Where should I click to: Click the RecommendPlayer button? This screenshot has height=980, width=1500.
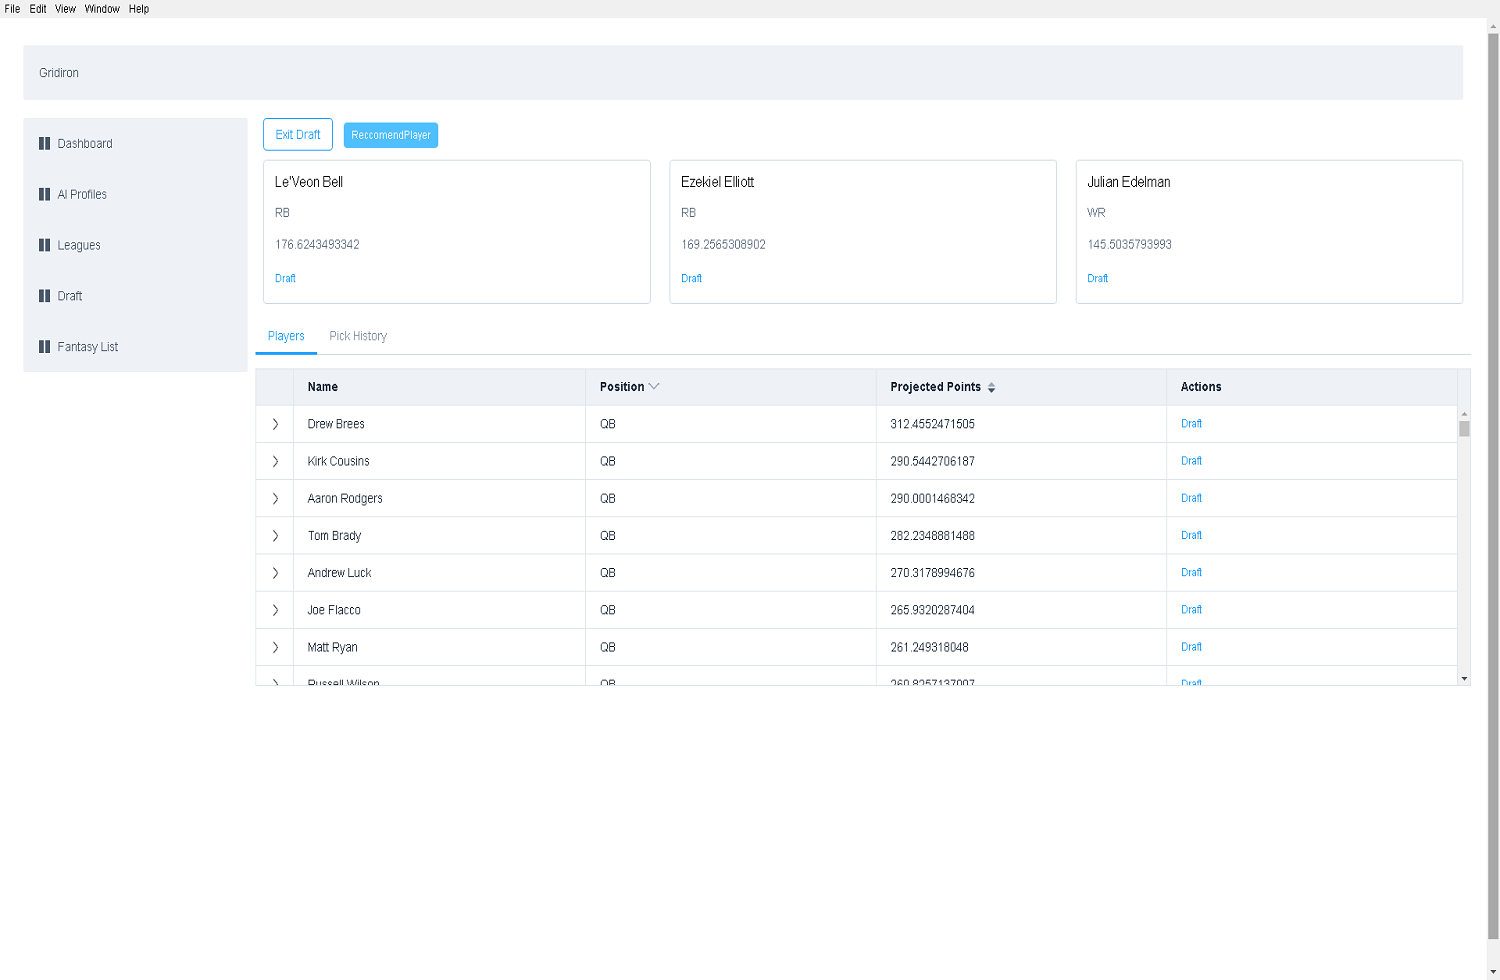coord(391,135)
